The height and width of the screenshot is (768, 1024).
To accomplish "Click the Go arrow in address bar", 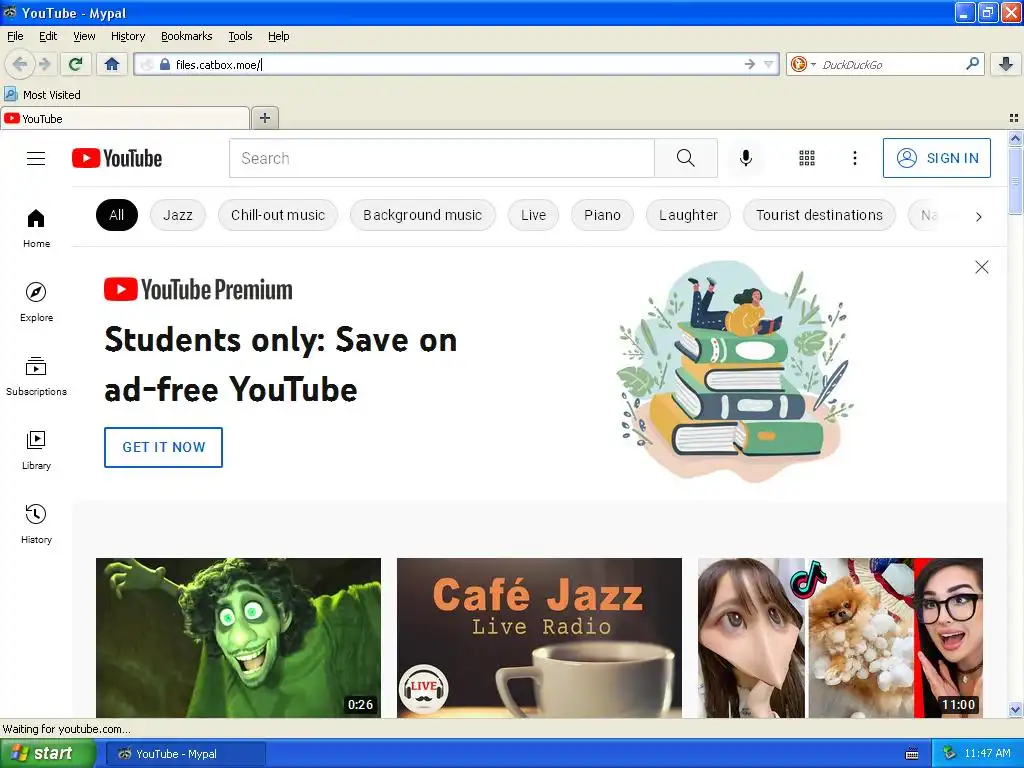I will 750,64.
